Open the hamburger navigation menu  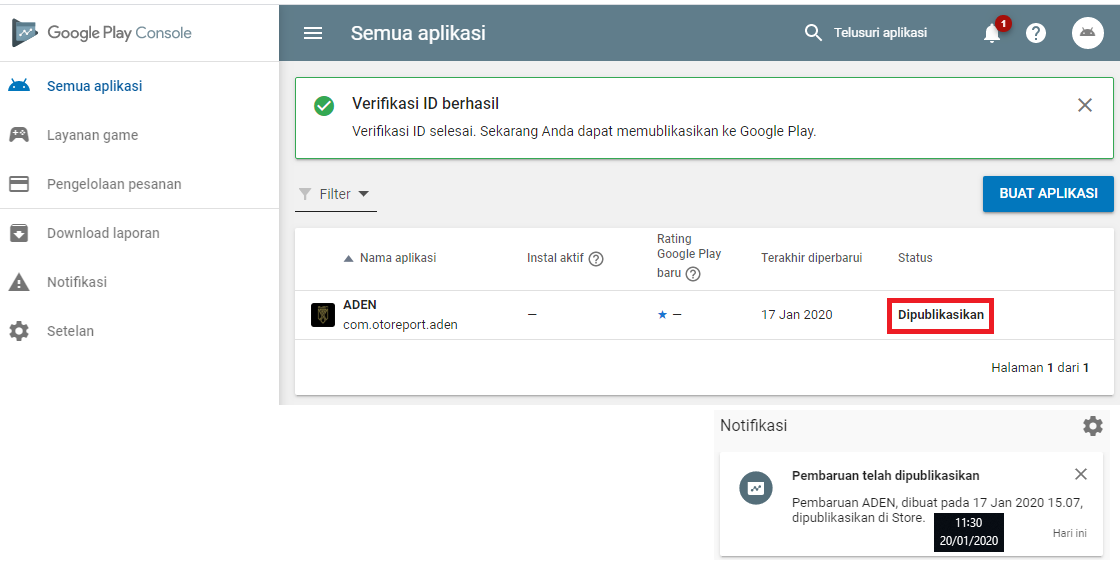313,33
